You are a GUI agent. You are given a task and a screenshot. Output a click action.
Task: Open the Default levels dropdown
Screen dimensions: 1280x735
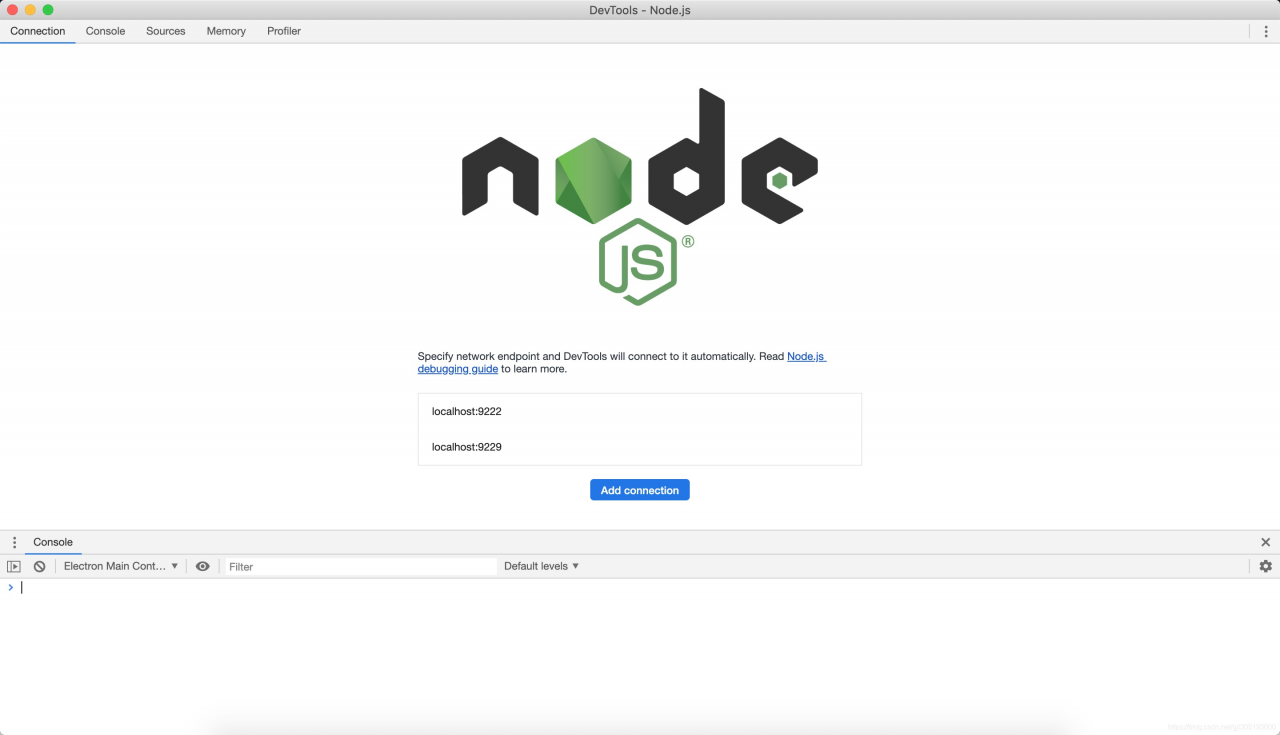coord(541,566)
